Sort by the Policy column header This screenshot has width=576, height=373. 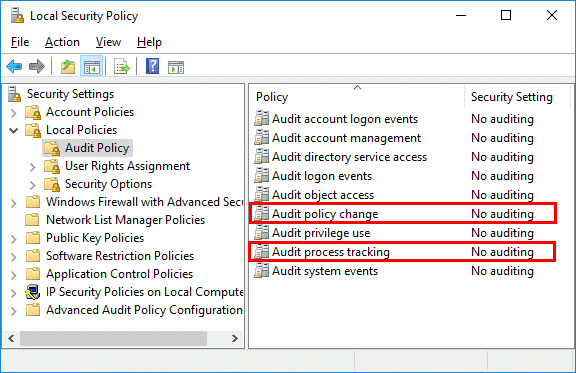pos(356,97)
